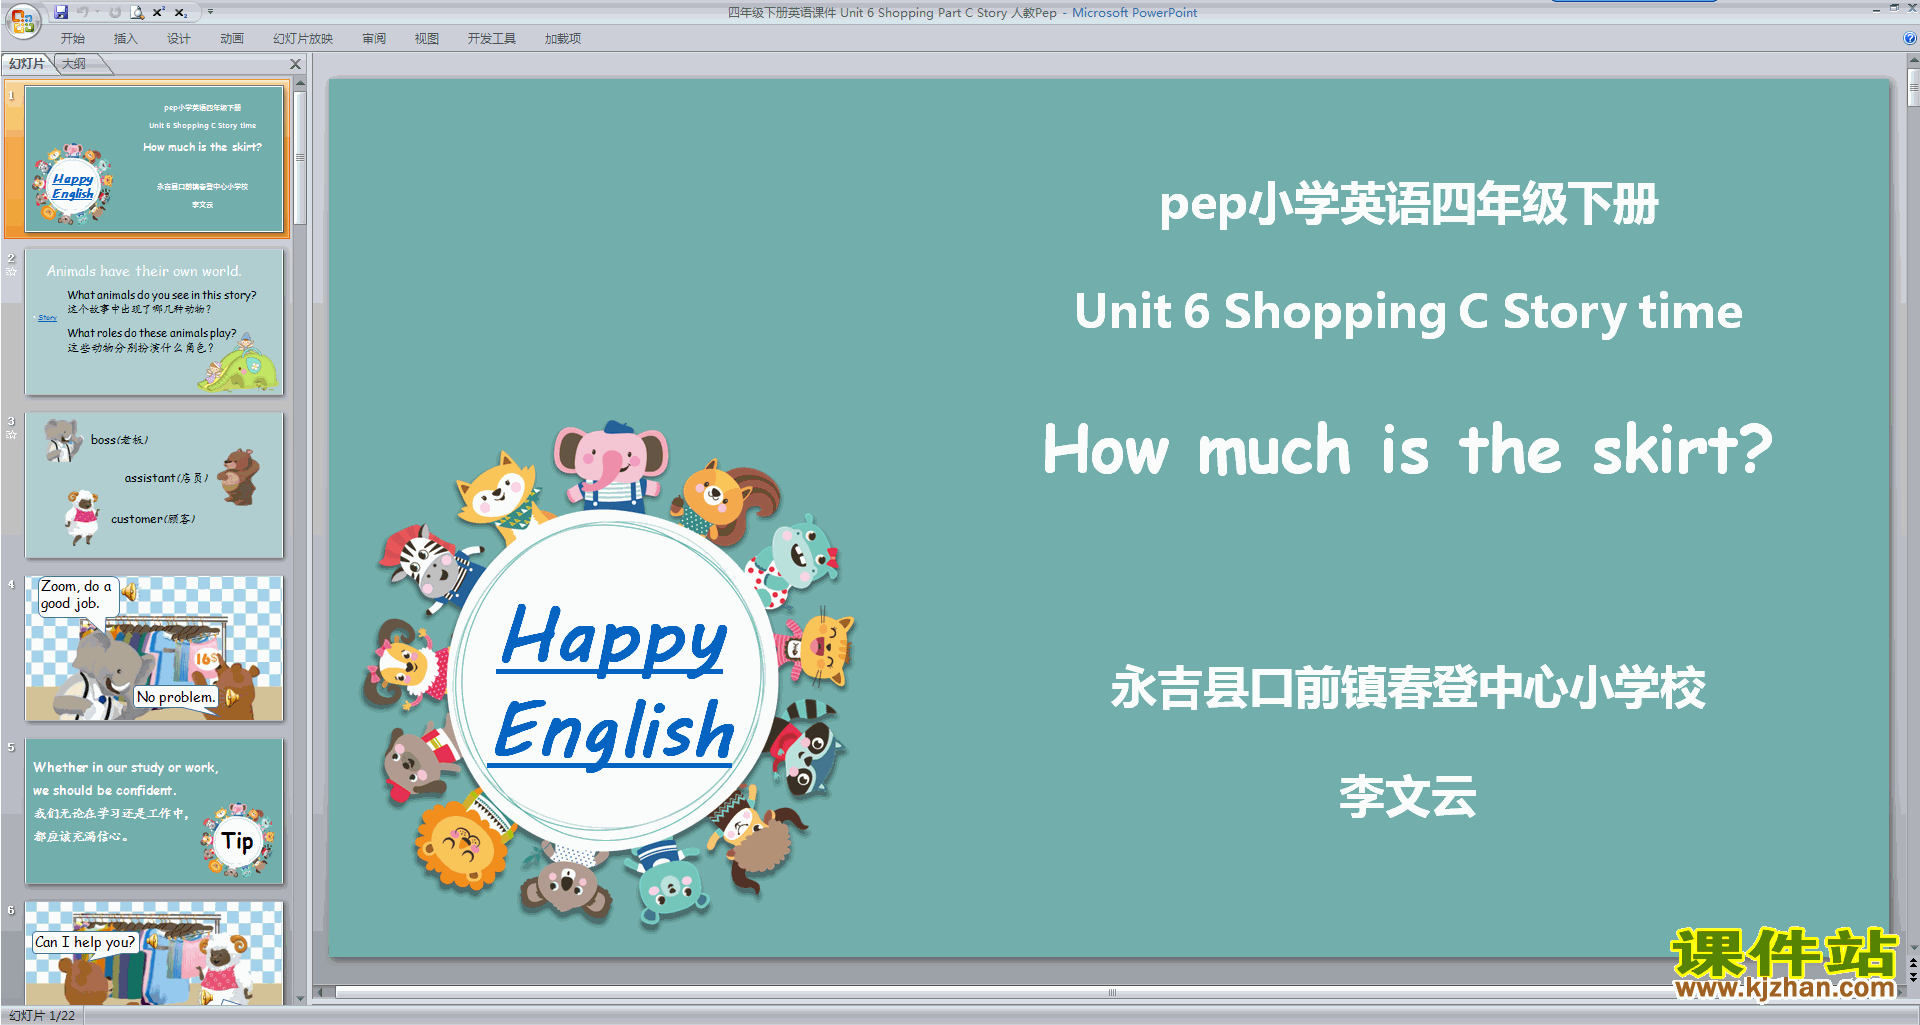Switch to the 大纲 outline tab
Image resolution: width=1920 pixels, height=1025 pixels.
(75, 64)
